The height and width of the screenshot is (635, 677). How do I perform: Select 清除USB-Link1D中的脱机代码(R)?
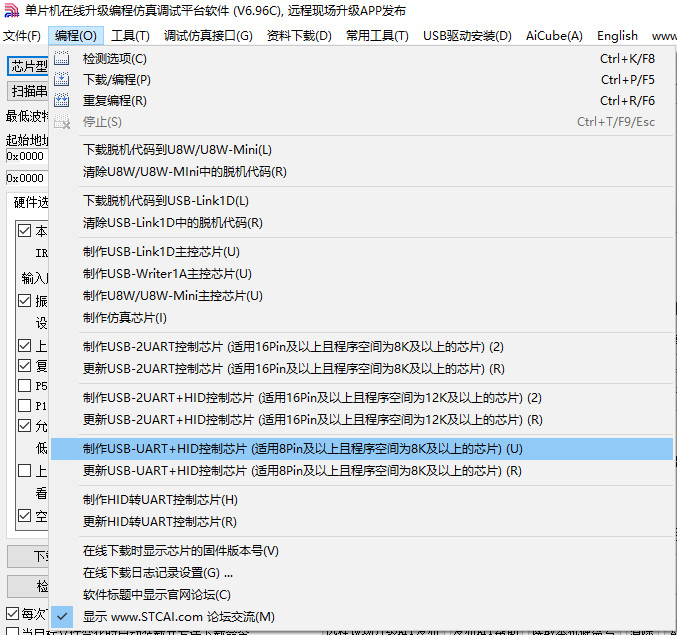point(362,223)
